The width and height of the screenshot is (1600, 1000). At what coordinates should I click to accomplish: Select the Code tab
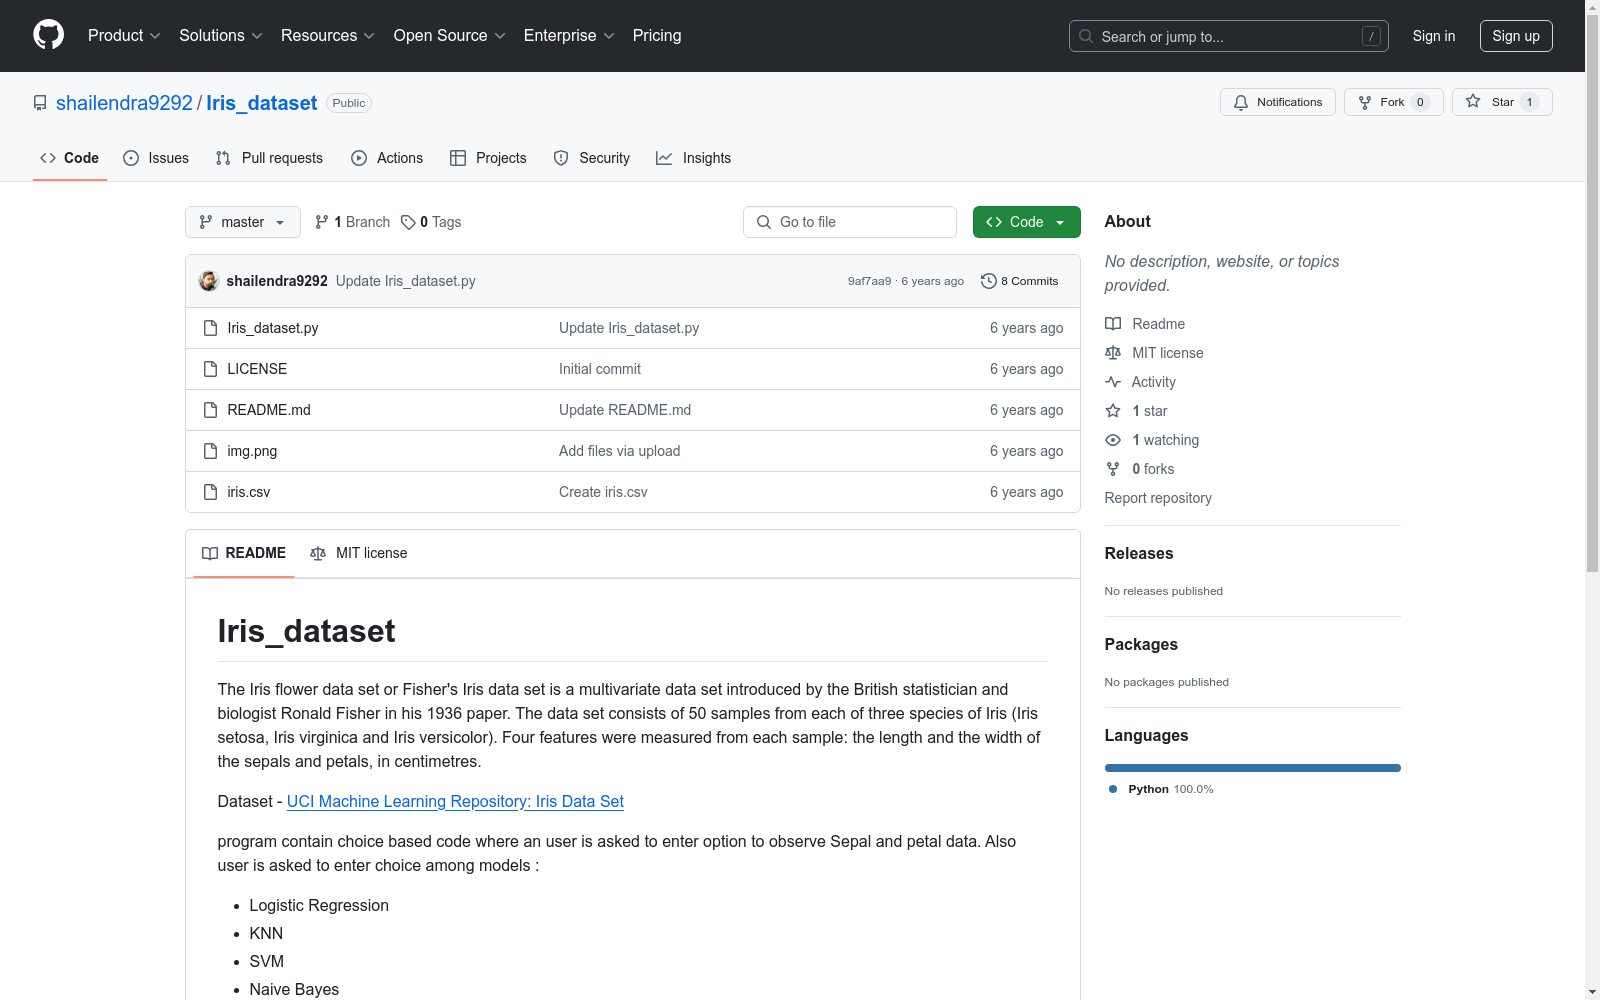click(70, 158)
